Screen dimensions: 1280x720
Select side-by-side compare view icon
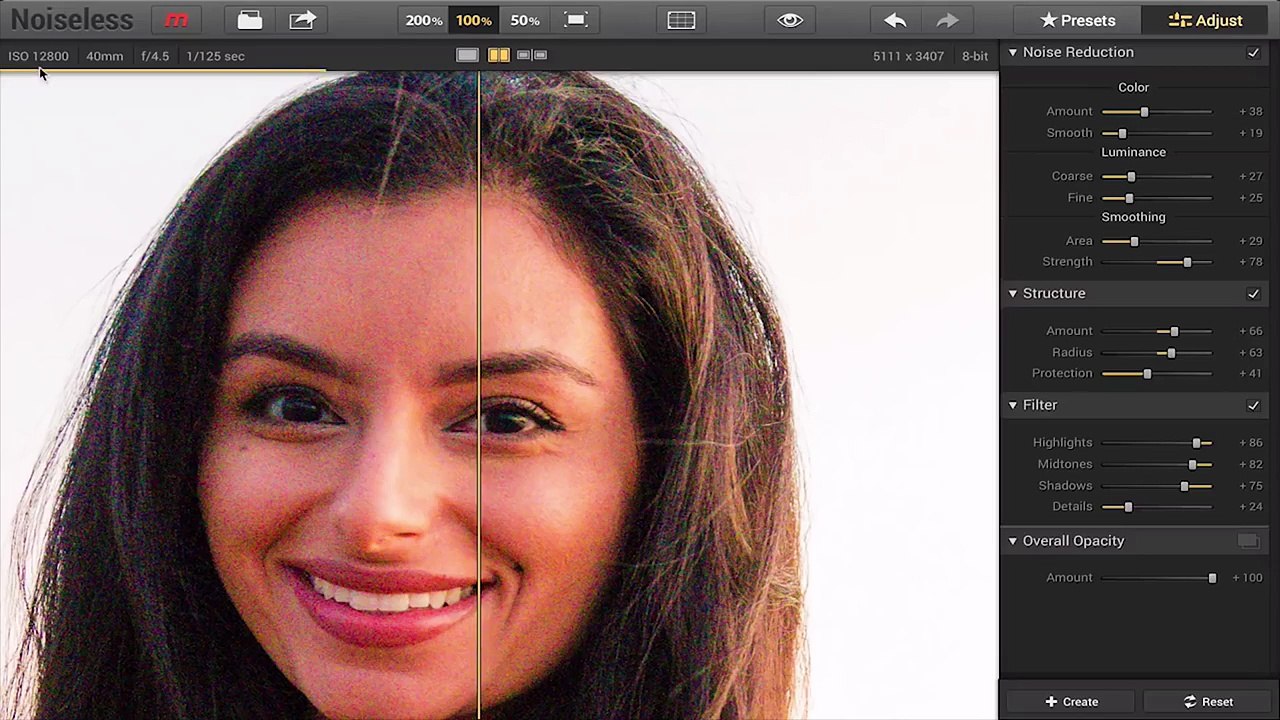532,55
